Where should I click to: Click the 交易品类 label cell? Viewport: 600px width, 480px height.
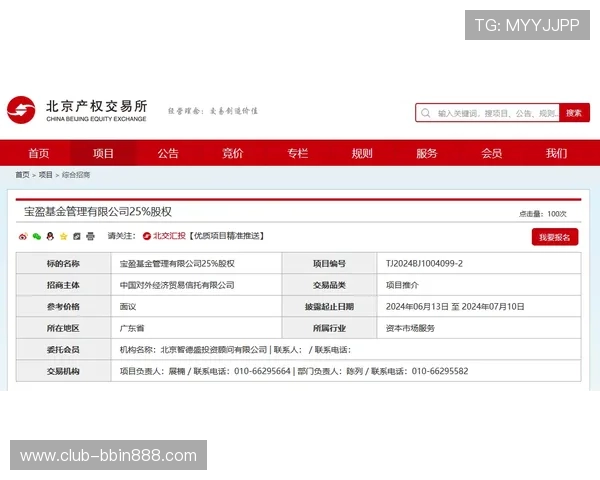pyautogui.click(x=329, y=285)
